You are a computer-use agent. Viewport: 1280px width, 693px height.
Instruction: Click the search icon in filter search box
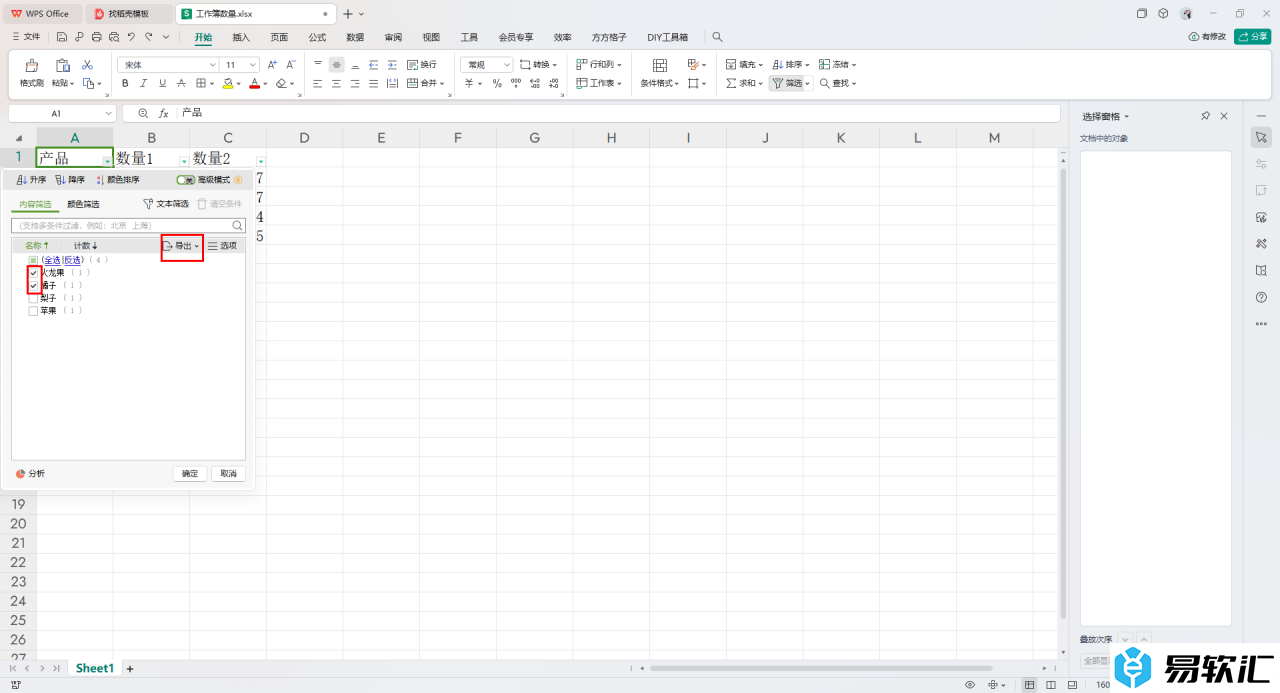(x=238, y=226)
